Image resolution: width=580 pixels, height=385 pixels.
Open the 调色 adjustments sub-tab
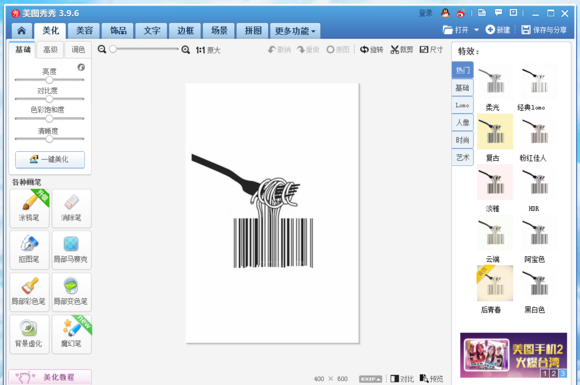click(78, 50)
